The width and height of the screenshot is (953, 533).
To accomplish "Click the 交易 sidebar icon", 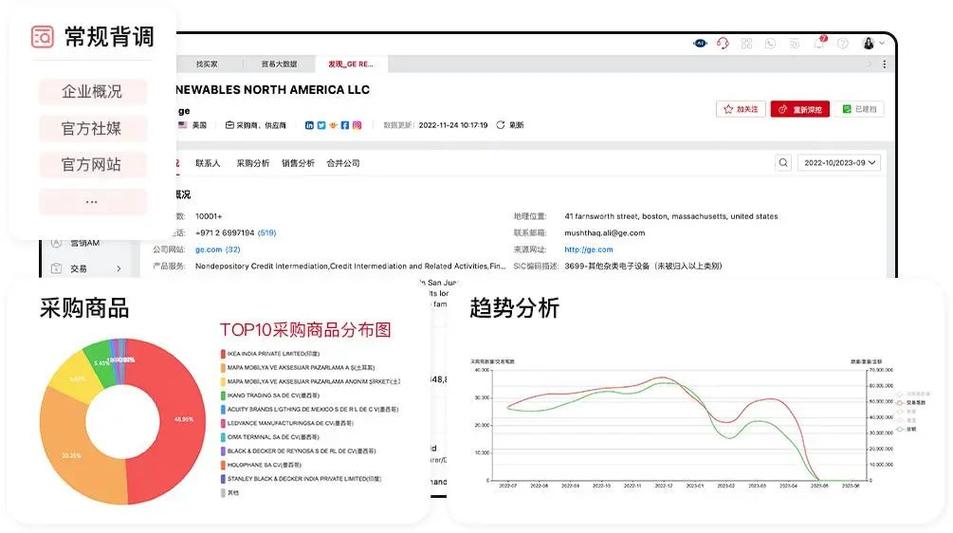I will (x=56, y=268).
